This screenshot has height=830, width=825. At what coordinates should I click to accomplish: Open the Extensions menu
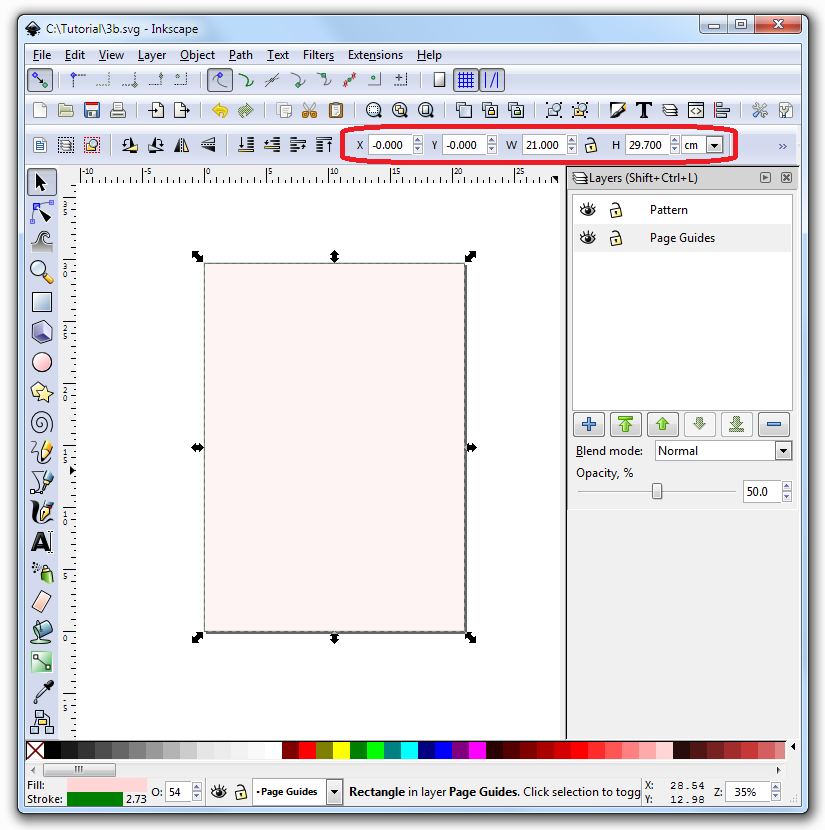(x=375, y=55)
